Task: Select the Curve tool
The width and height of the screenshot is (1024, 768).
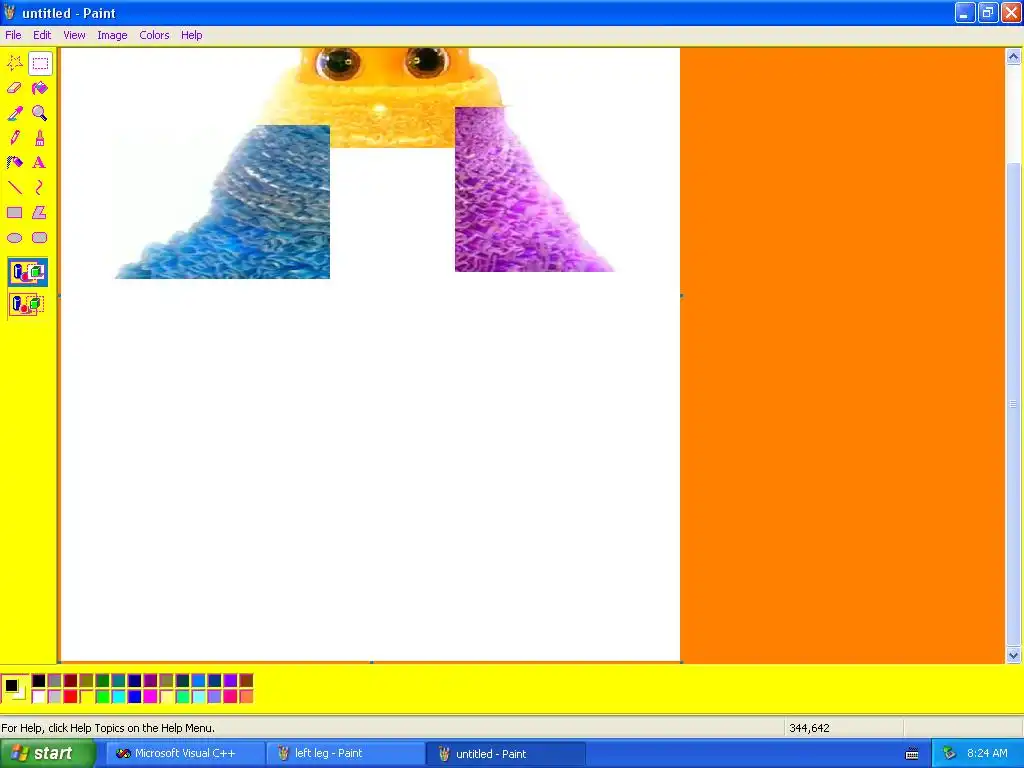Action: click(40, 188)
